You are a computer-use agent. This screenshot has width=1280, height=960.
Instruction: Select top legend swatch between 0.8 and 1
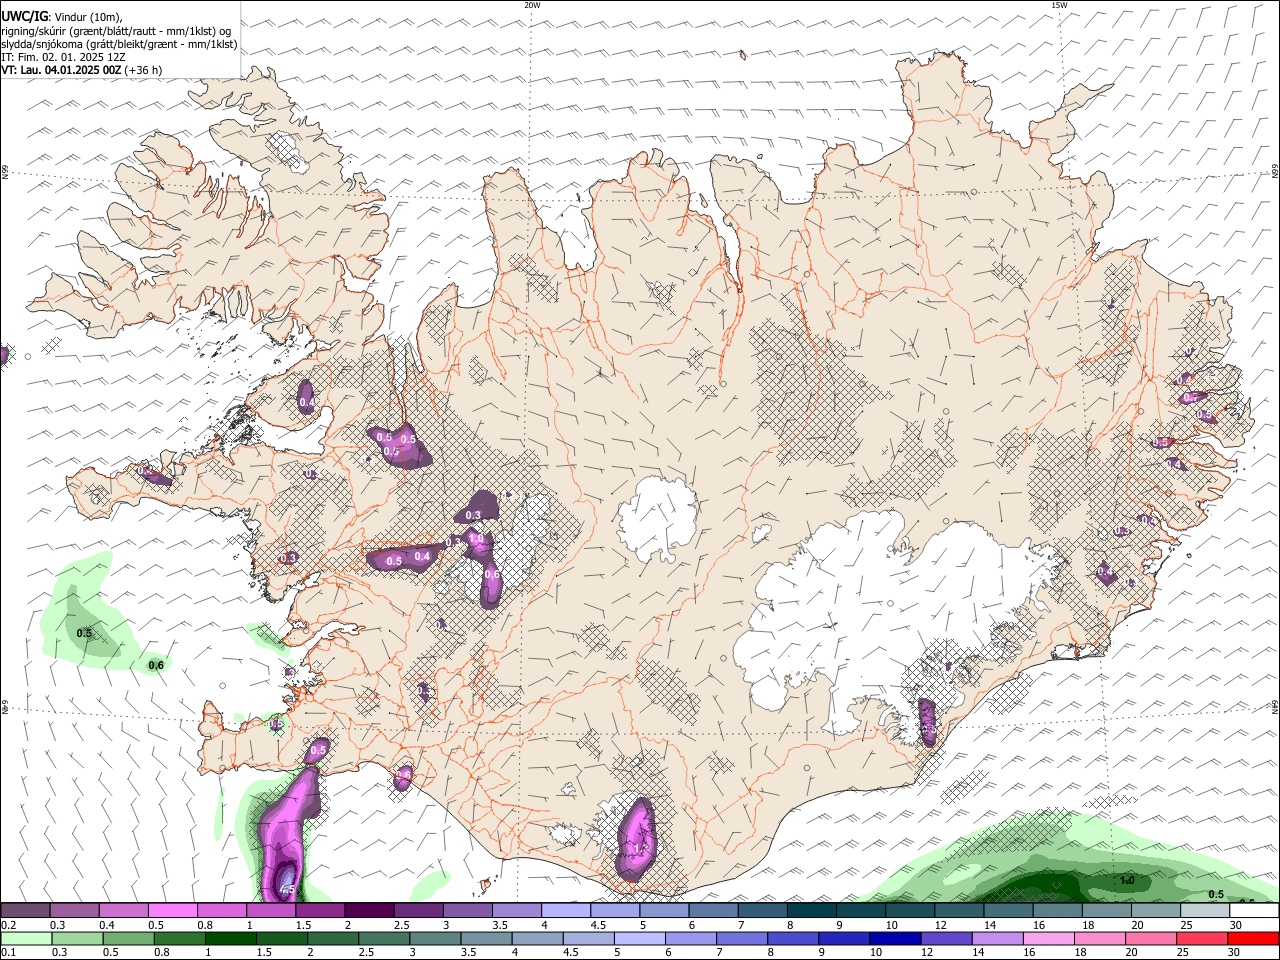[221, 910]
